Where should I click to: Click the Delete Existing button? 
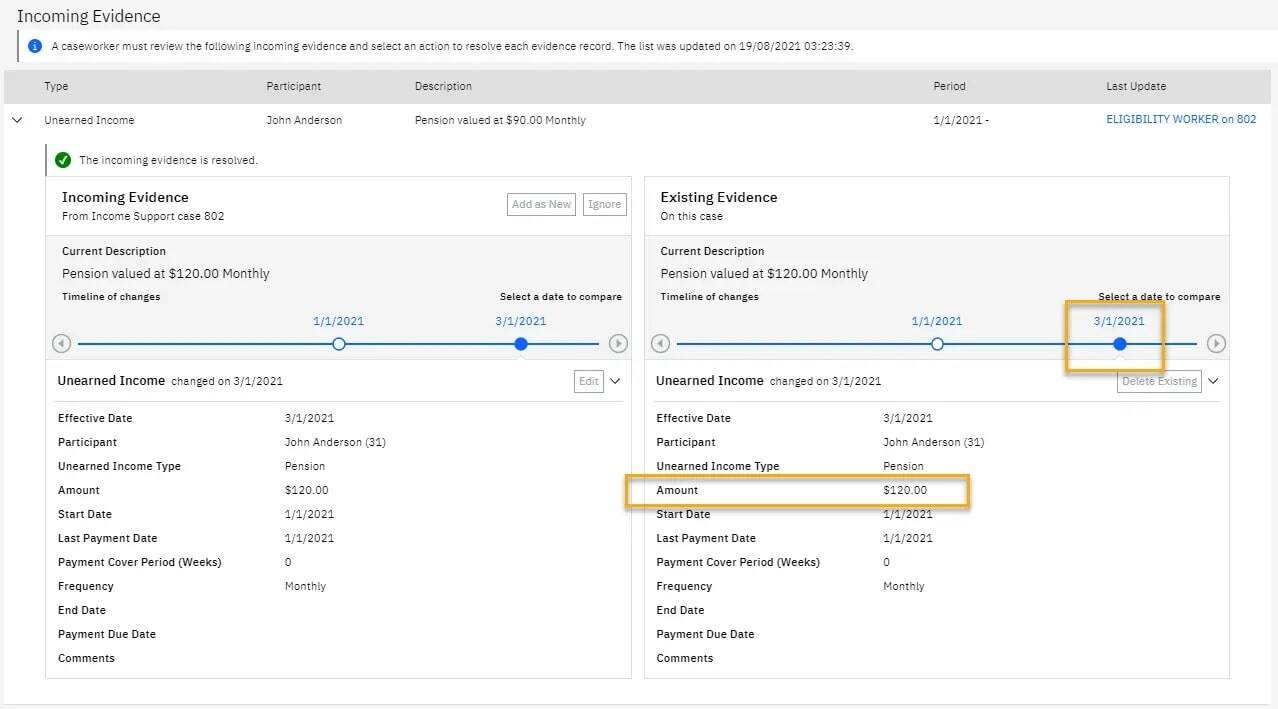pyautogui.click(x=1159, y=381)
